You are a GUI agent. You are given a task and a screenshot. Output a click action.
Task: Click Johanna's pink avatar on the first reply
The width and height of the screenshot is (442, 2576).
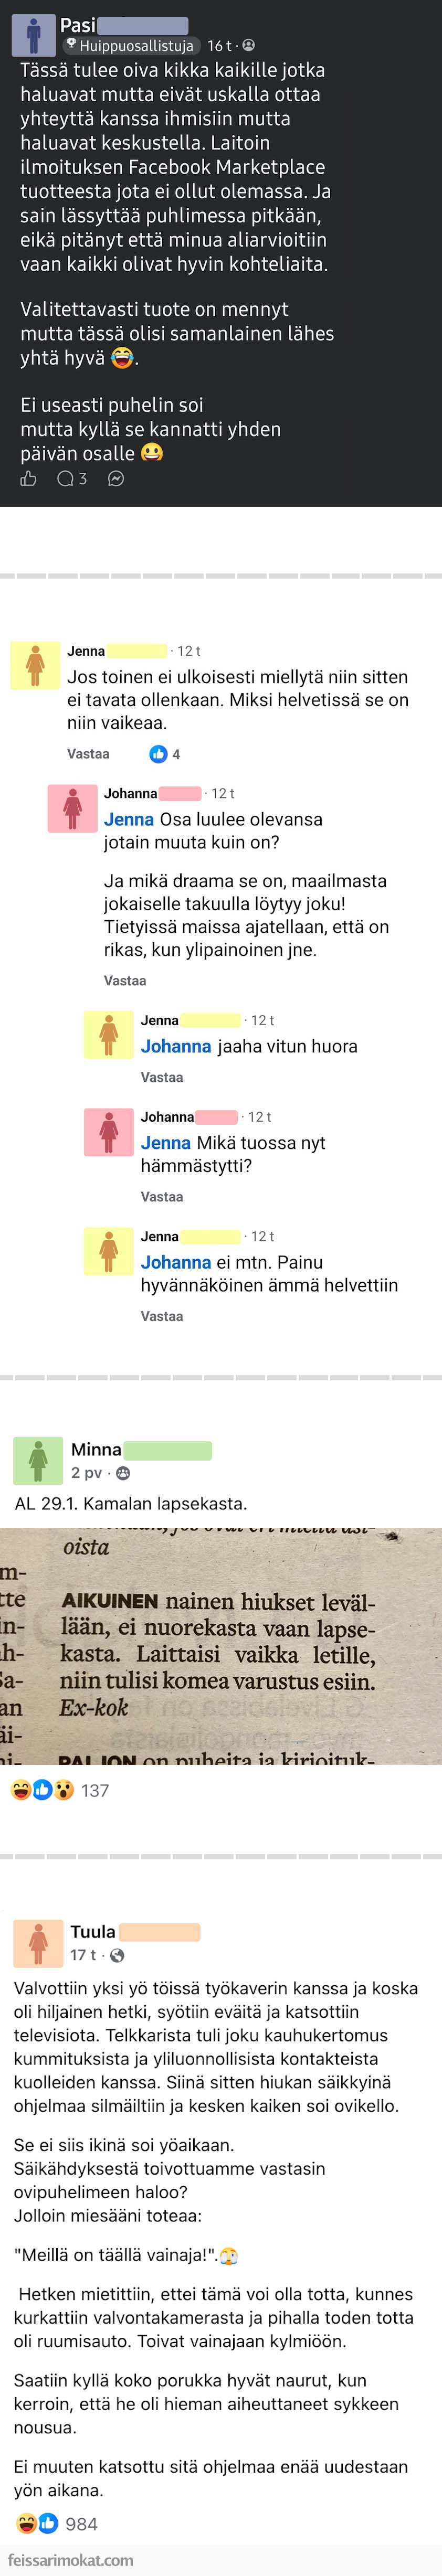tap(72, 808)
